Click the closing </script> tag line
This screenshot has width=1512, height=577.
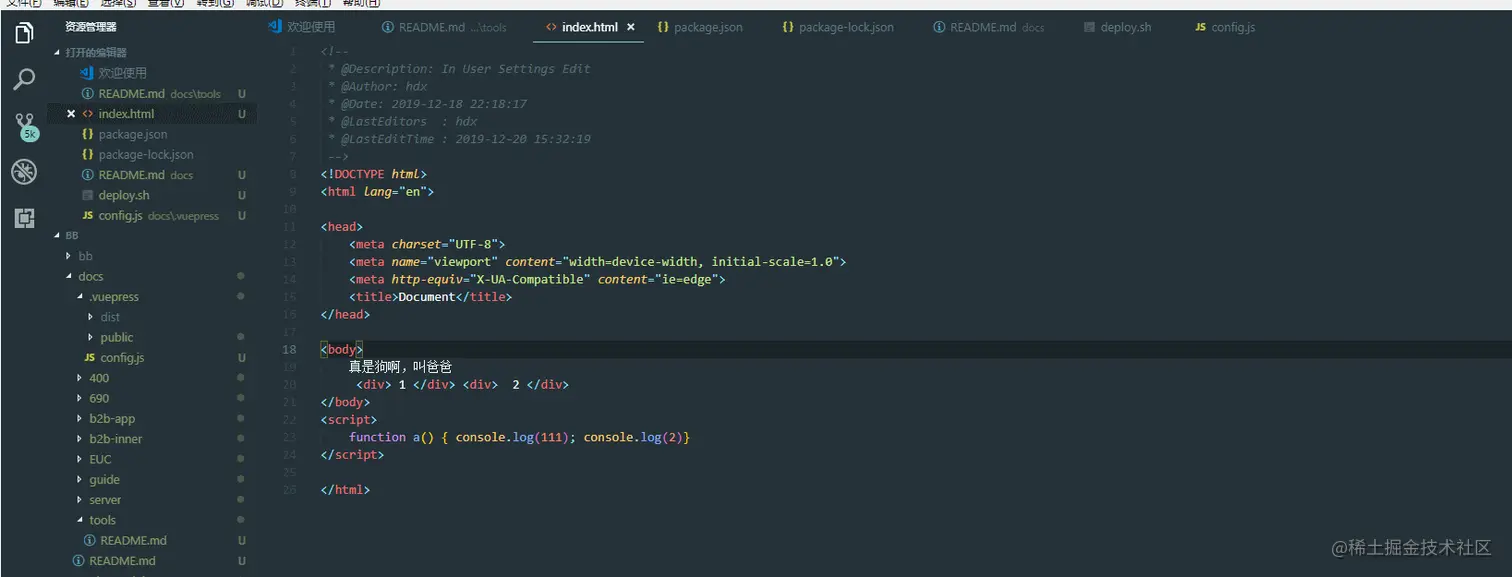click(352, 454)
